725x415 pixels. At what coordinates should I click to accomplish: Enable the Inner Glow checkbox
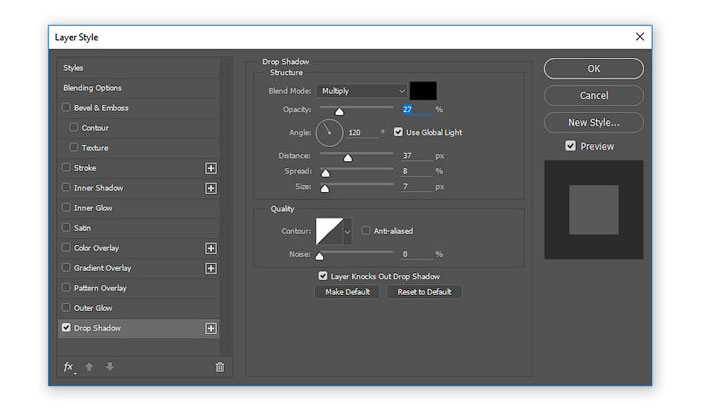[x=66, y=207]
